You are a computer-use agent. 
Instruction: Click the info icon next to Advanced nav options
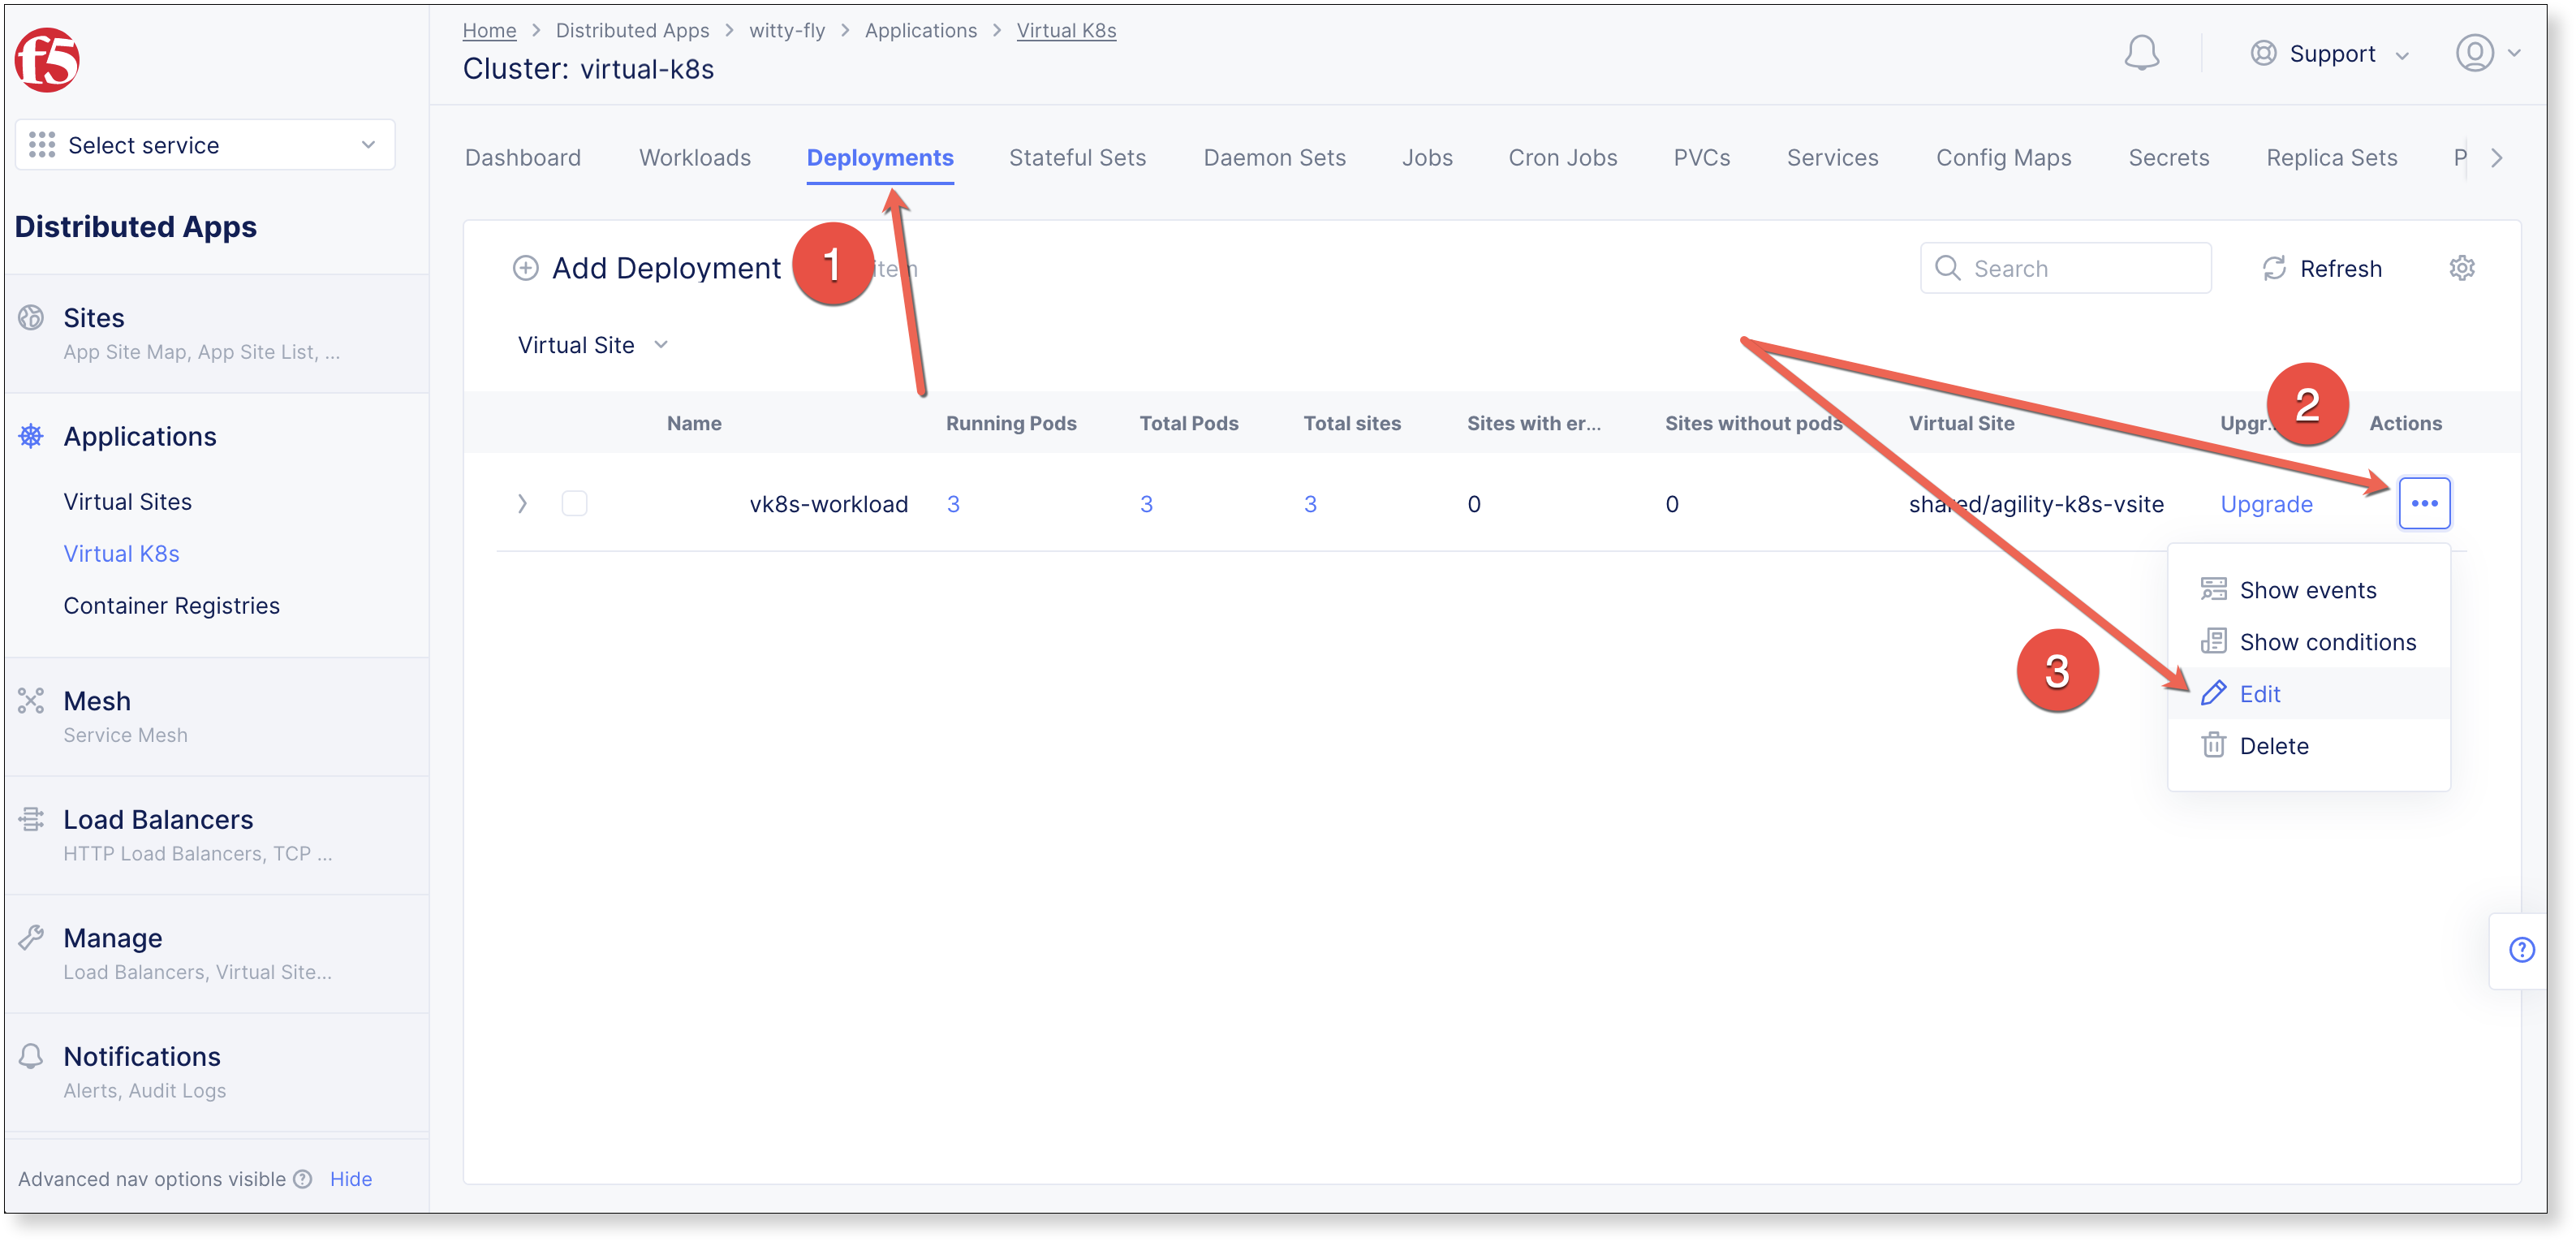303,1179
